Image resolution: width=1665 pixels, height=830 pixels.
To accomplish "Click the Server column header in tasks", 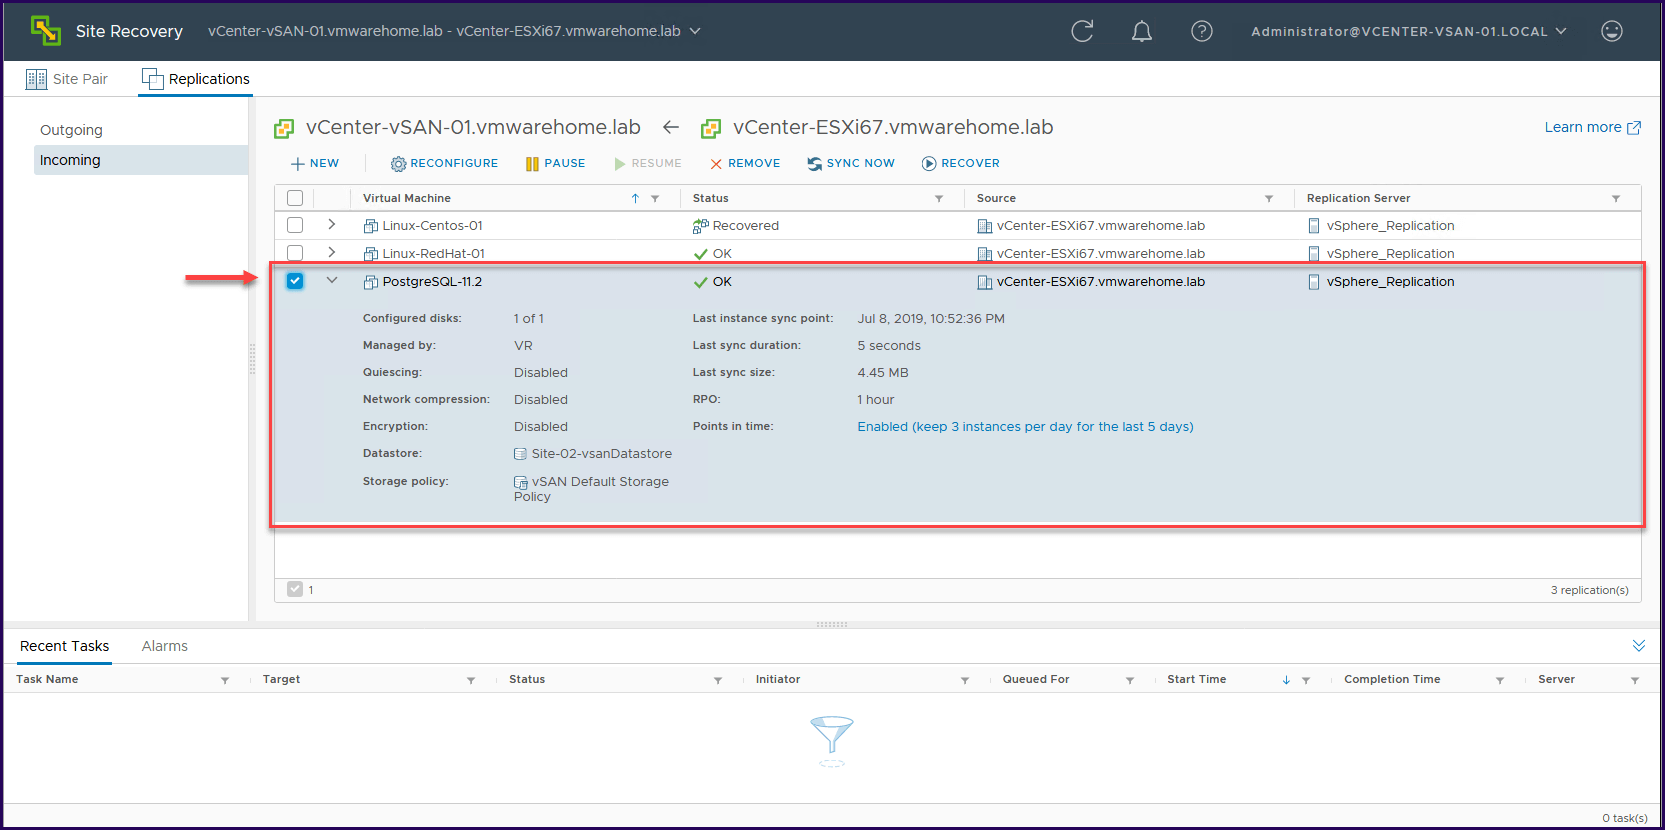I will 1556,679.
